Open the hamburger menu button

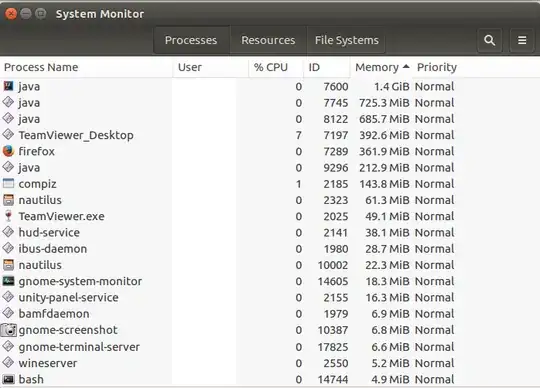(x=522, y=40)
